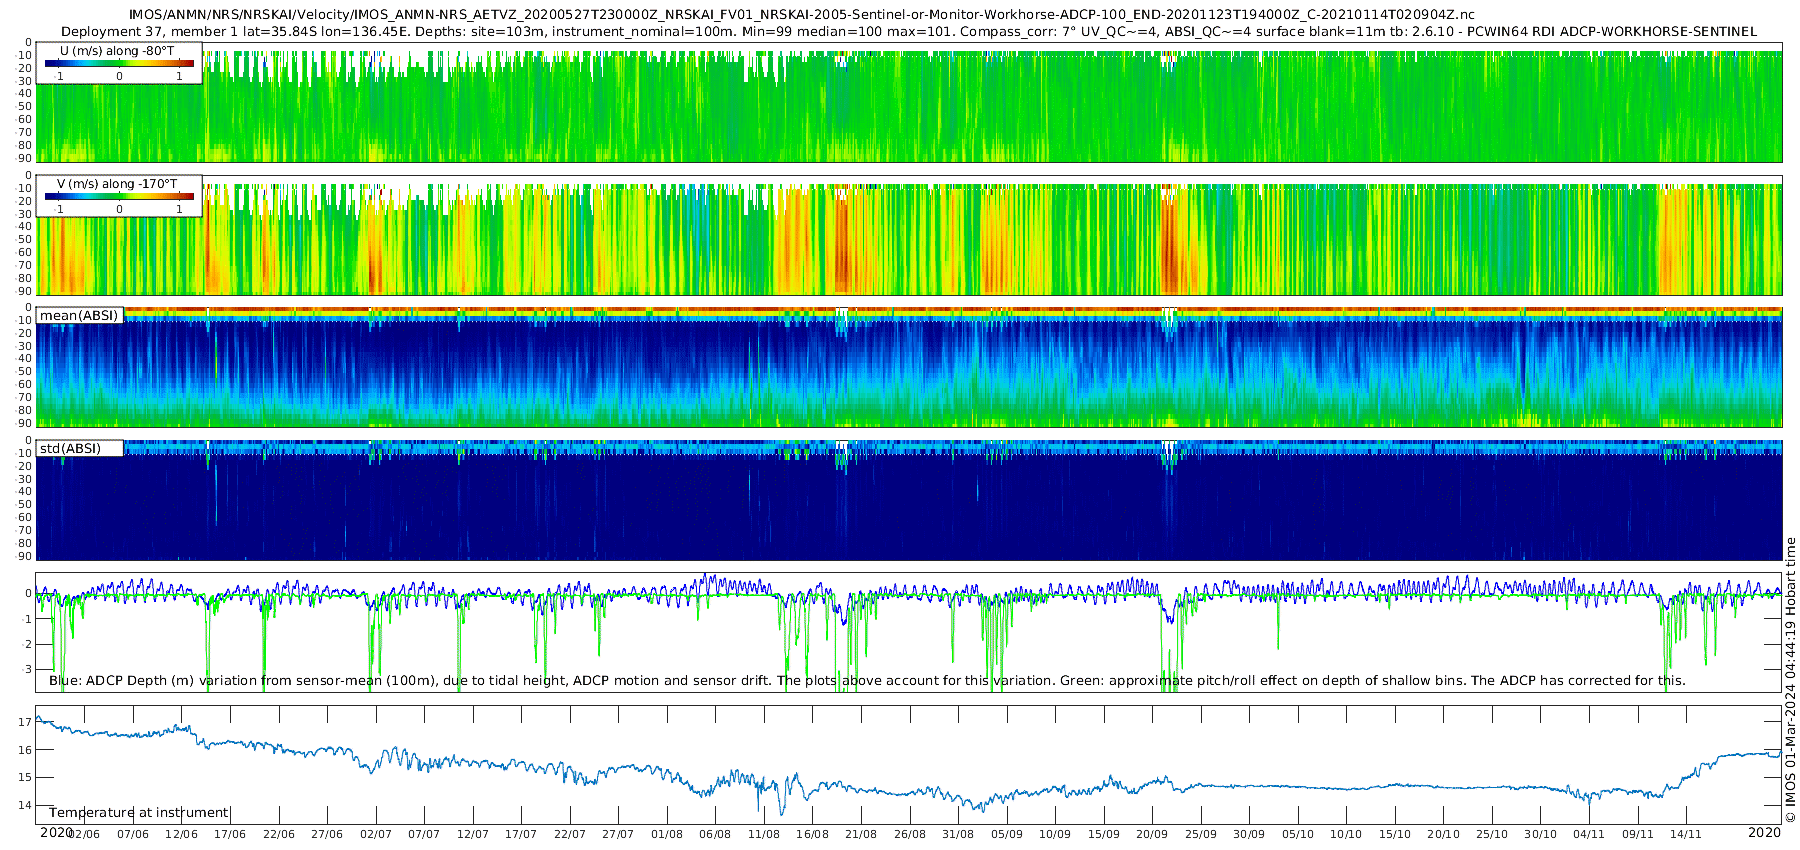The image size is (1800, 850).
Task: Click the 'U (m/s) along -80°T' legend title
Action: [x=117, y=51]
